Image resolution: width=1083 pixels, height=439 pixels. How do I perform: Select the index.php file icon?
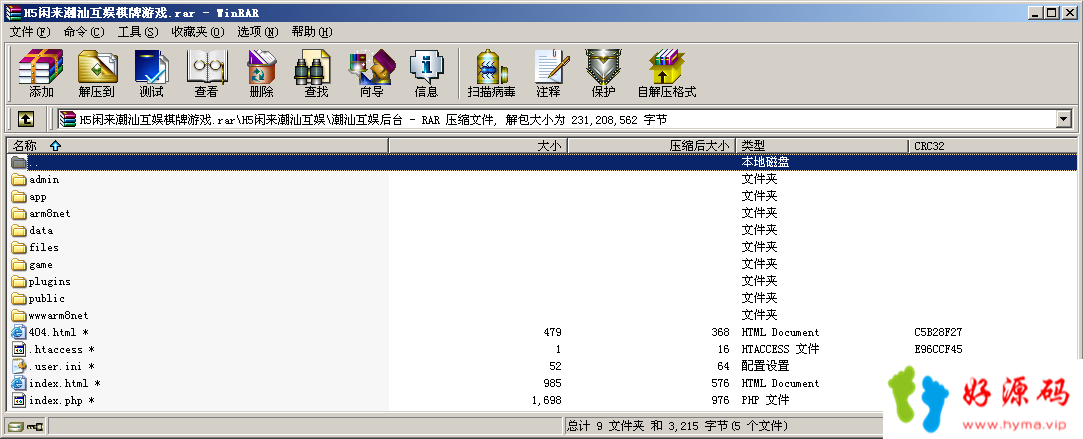(x=19, y=400)
